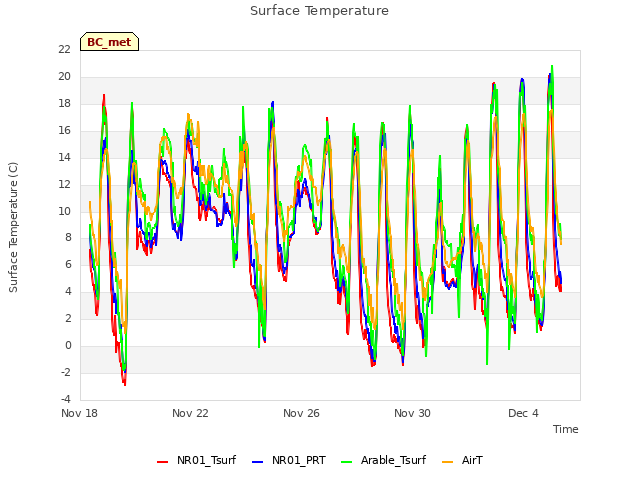Click the -2 y-axis tick label

click(66, 372)
